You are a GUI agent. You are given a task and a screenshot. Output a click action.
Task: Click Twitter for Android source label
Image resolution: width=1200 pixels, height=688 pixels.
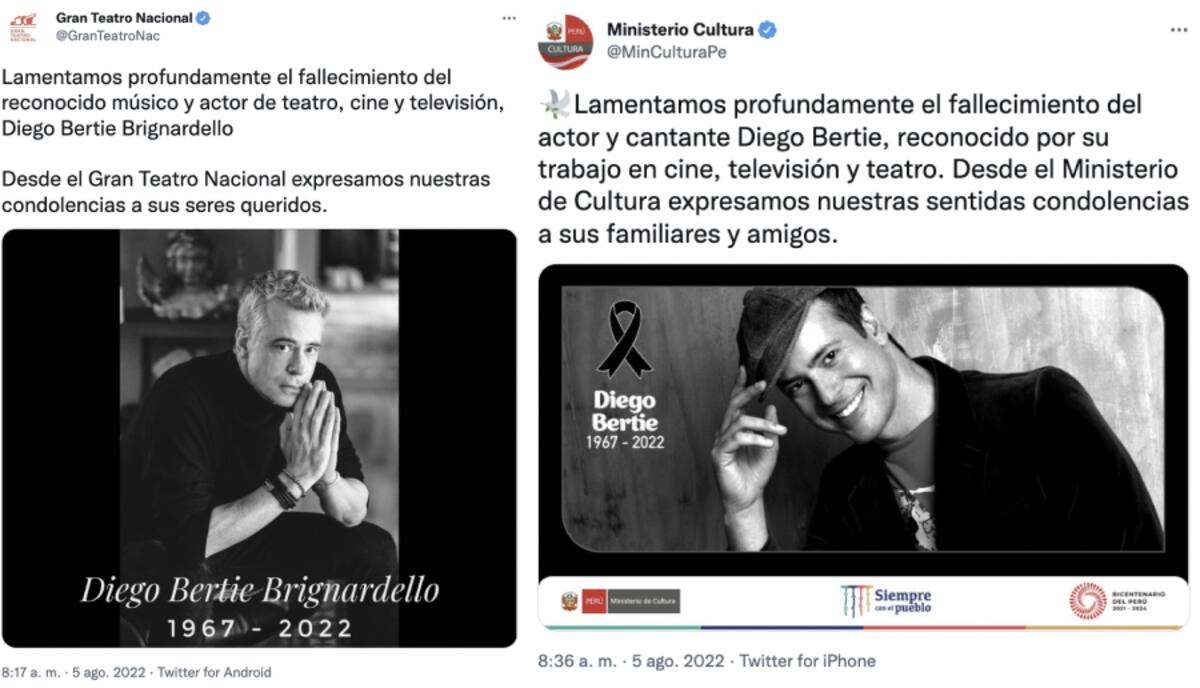click(x=213, y=672)
